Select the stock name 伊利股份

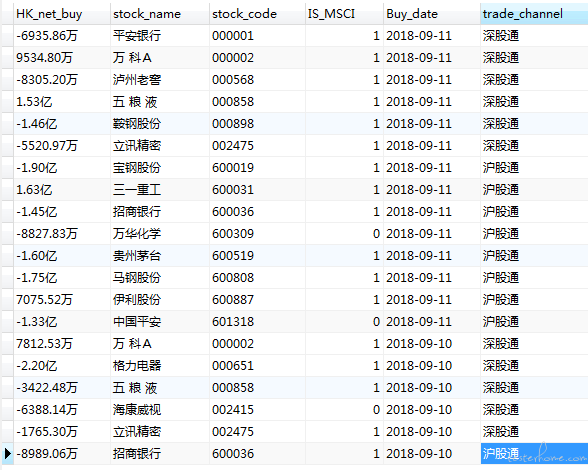[137, 300]
